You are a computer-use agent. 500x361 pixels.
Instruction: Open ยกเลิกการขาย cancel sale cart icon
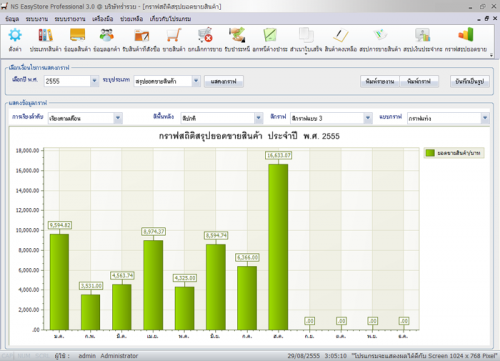205,35
